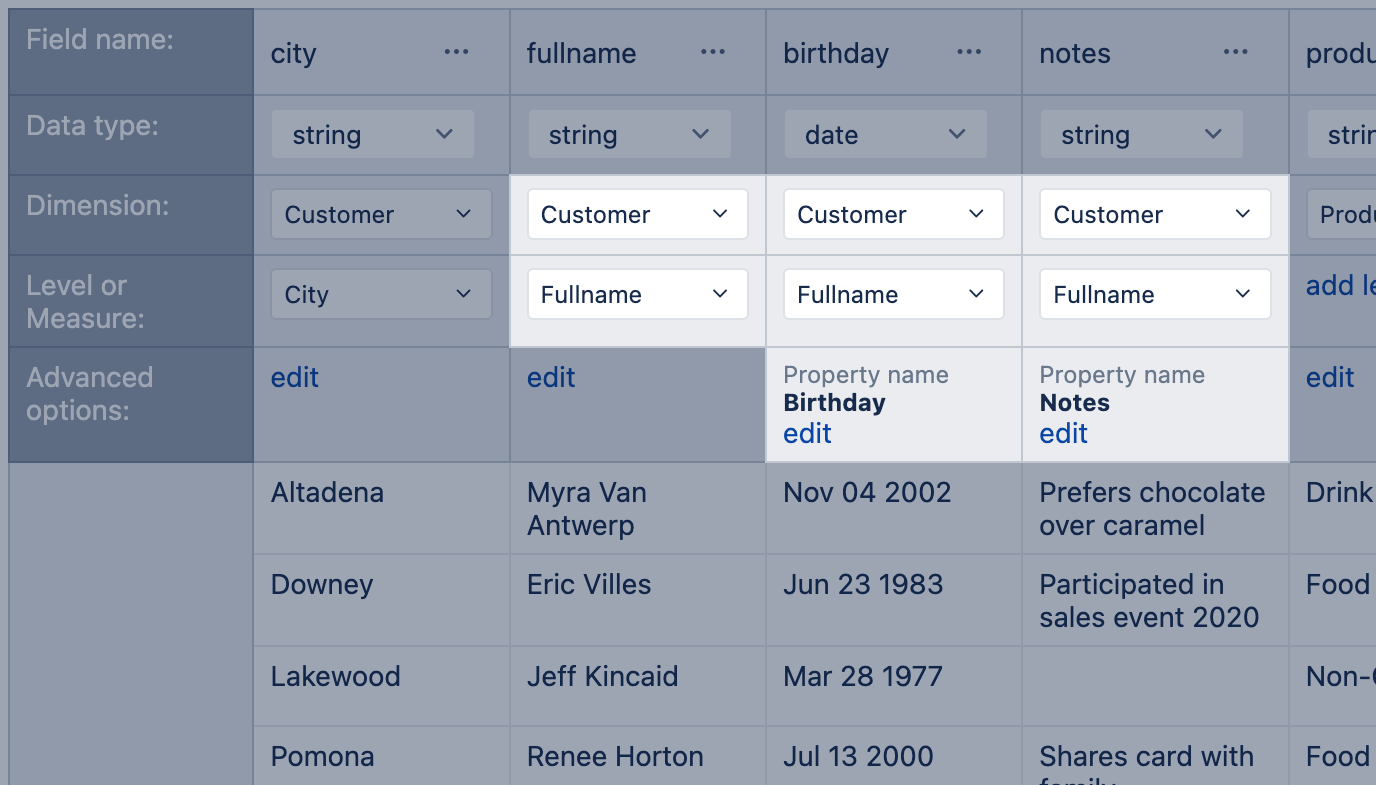This screenshot has width=1376, height=785.
Task: Change the fullname data type string dropdown
Action: 629,135
